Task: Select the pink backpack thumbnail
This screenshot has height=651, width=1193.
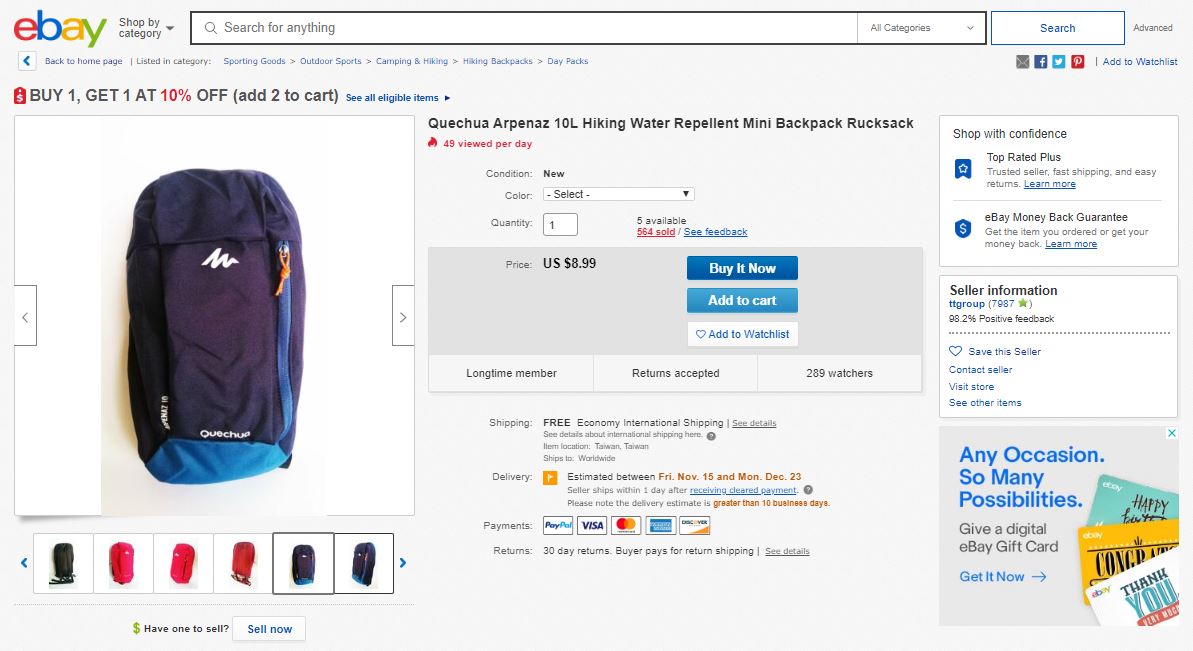Action: click(123, 563)
